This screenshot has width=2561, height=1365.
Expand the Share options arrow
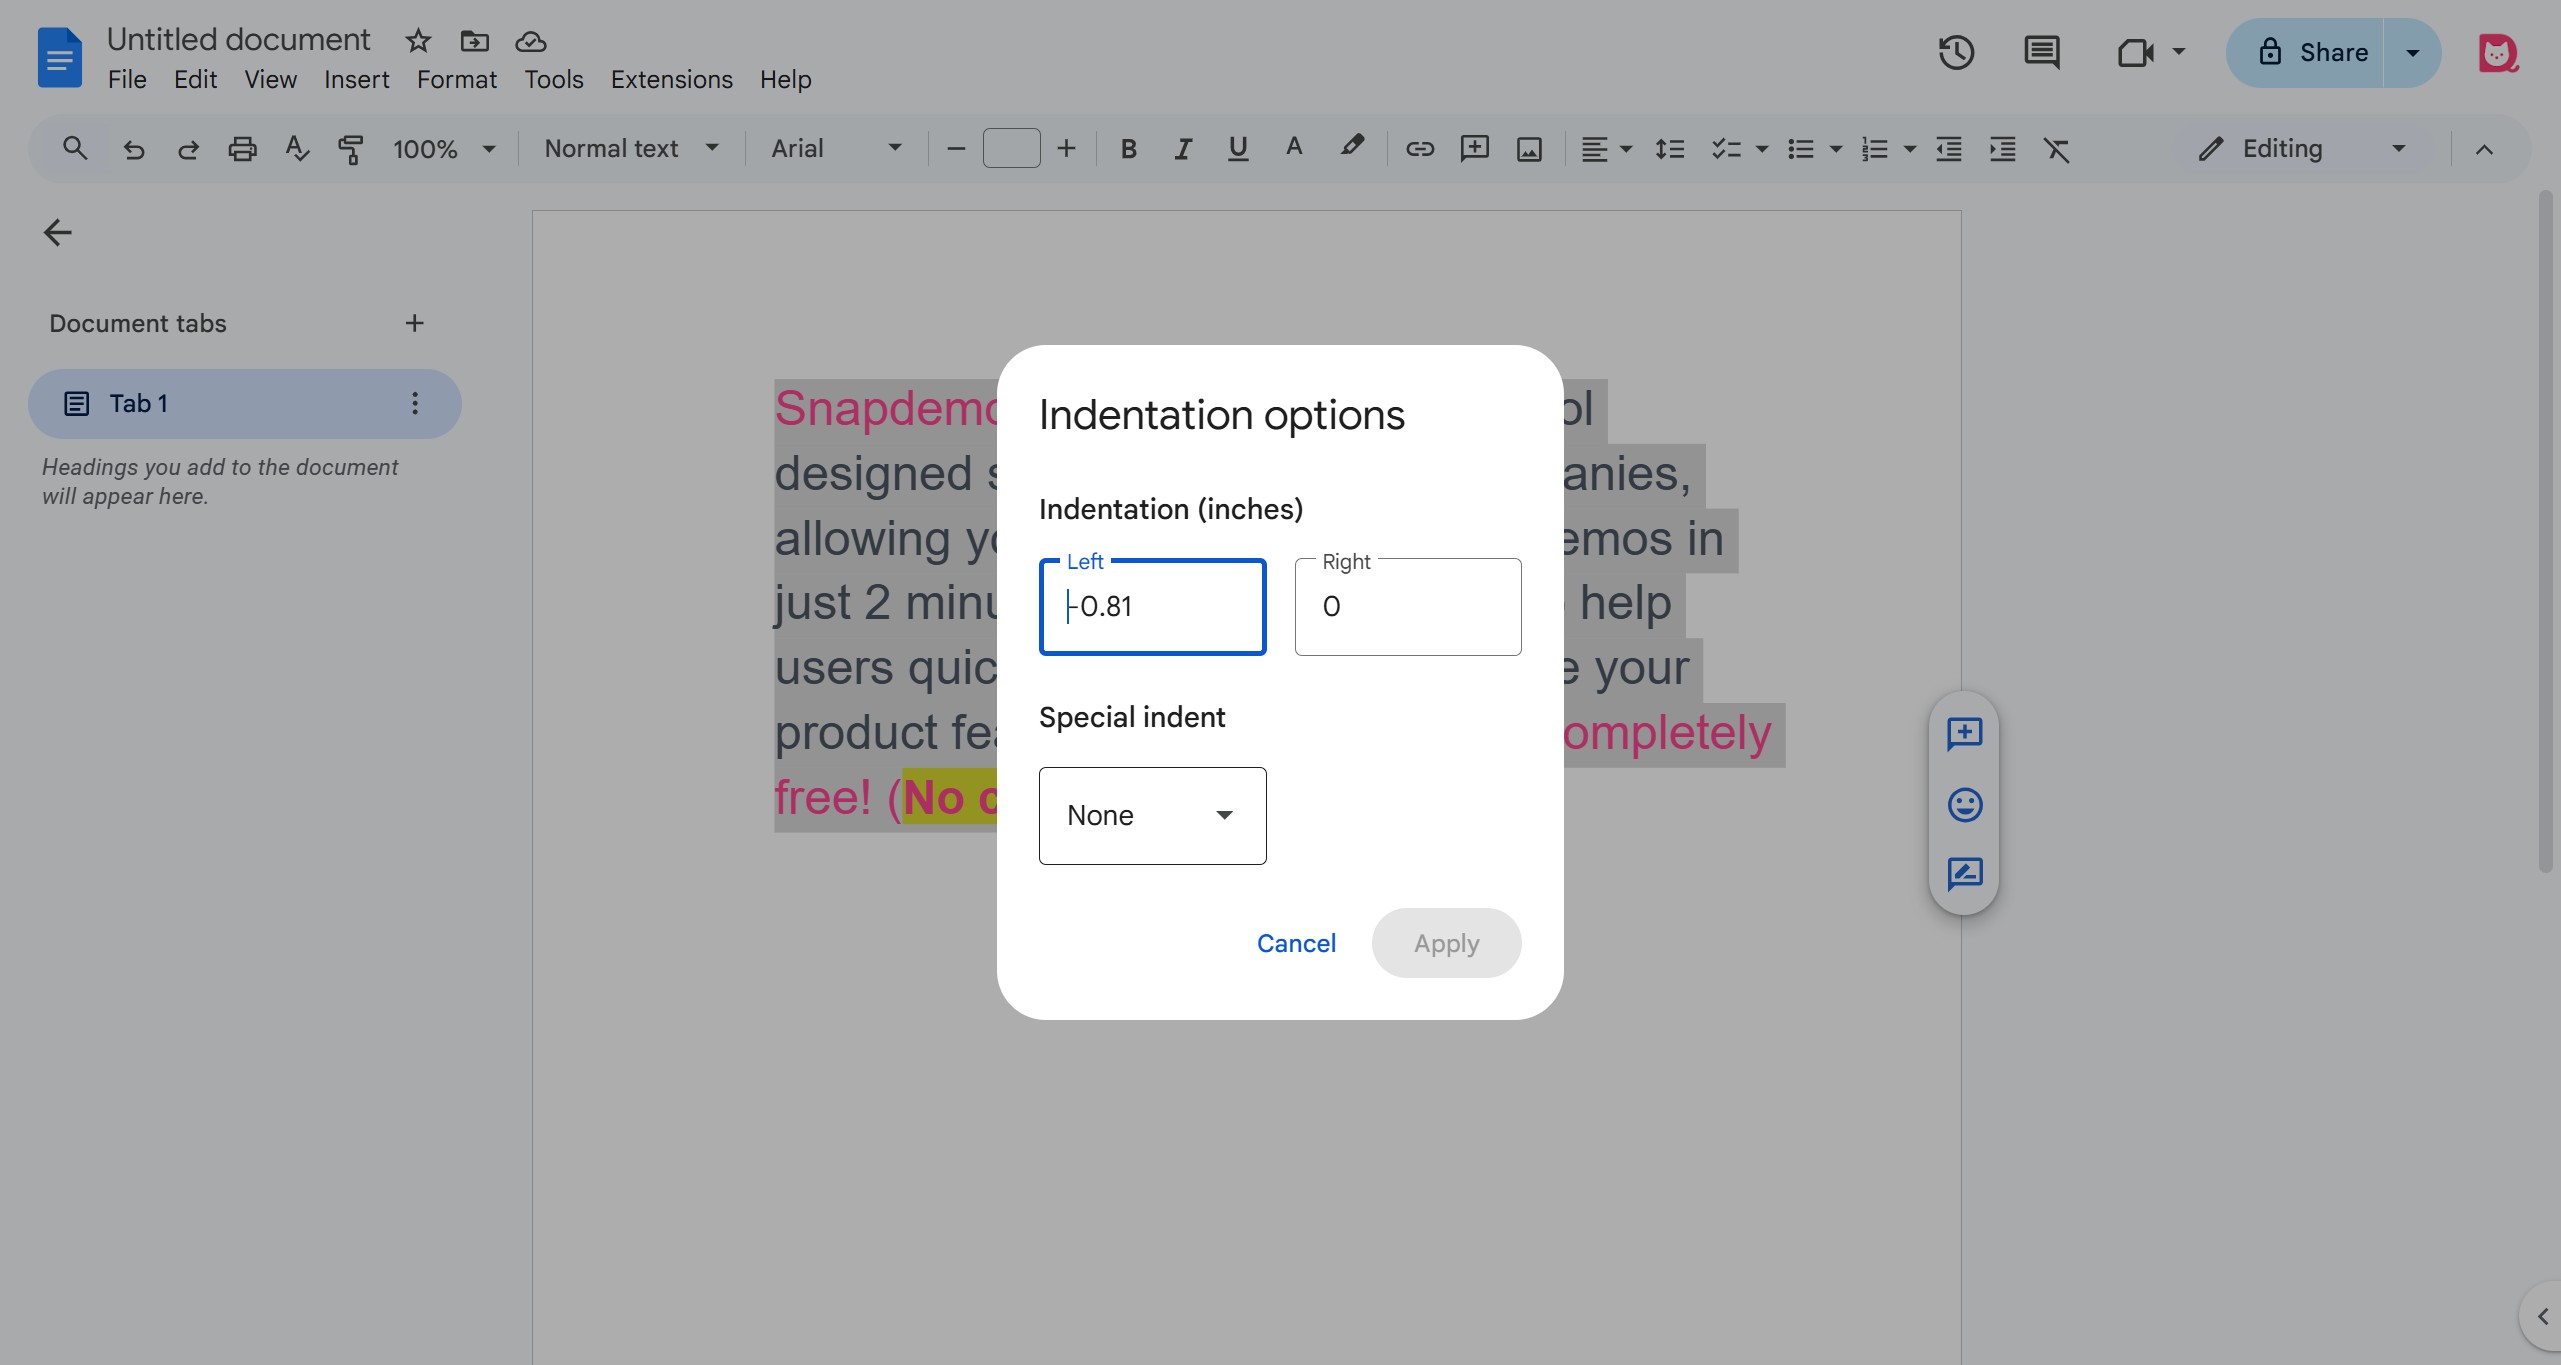pyautogui.click(x=2412, y=53)
